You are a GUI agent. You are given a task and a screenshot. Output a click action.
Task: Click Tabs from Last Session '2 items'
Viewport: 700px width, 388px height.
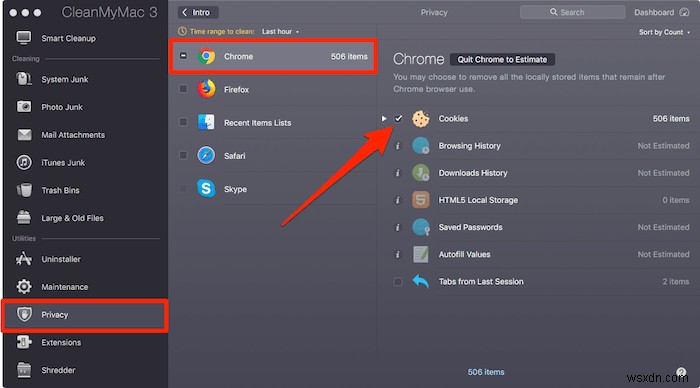[x=675, y=281]
